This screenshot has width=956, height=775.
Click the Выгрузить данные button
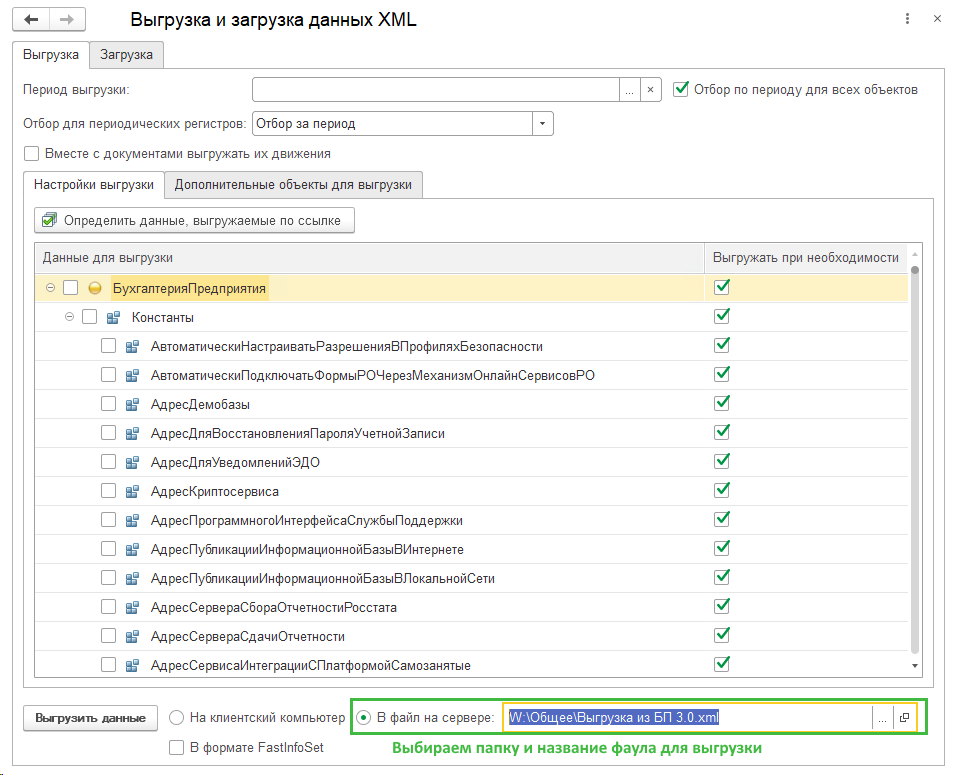click(90, 718)
